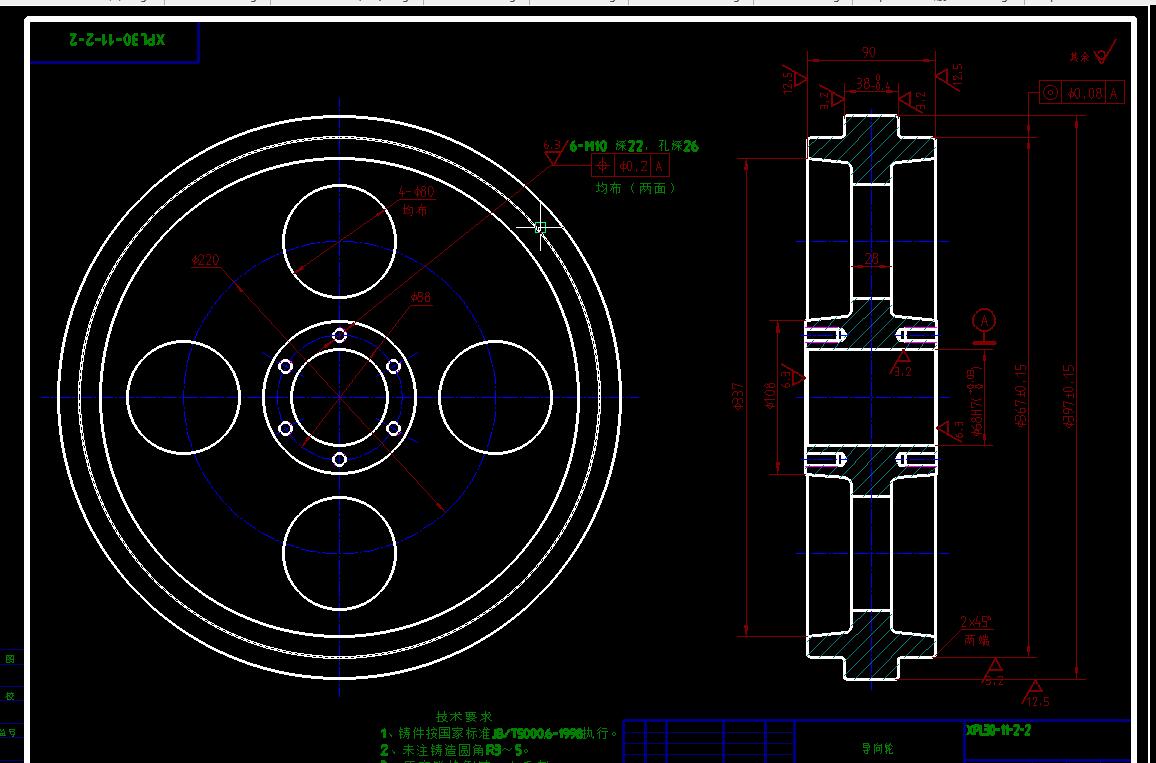Select the 3.2 roughness symbol under the hub section

point(903,364)
